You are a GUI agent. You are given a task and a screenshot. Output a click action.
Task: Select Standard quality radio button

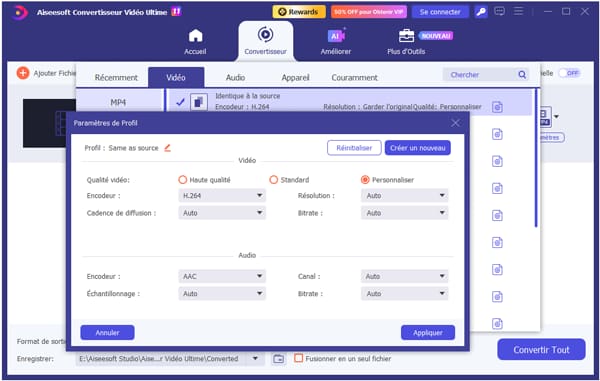(x=274, y=180)
